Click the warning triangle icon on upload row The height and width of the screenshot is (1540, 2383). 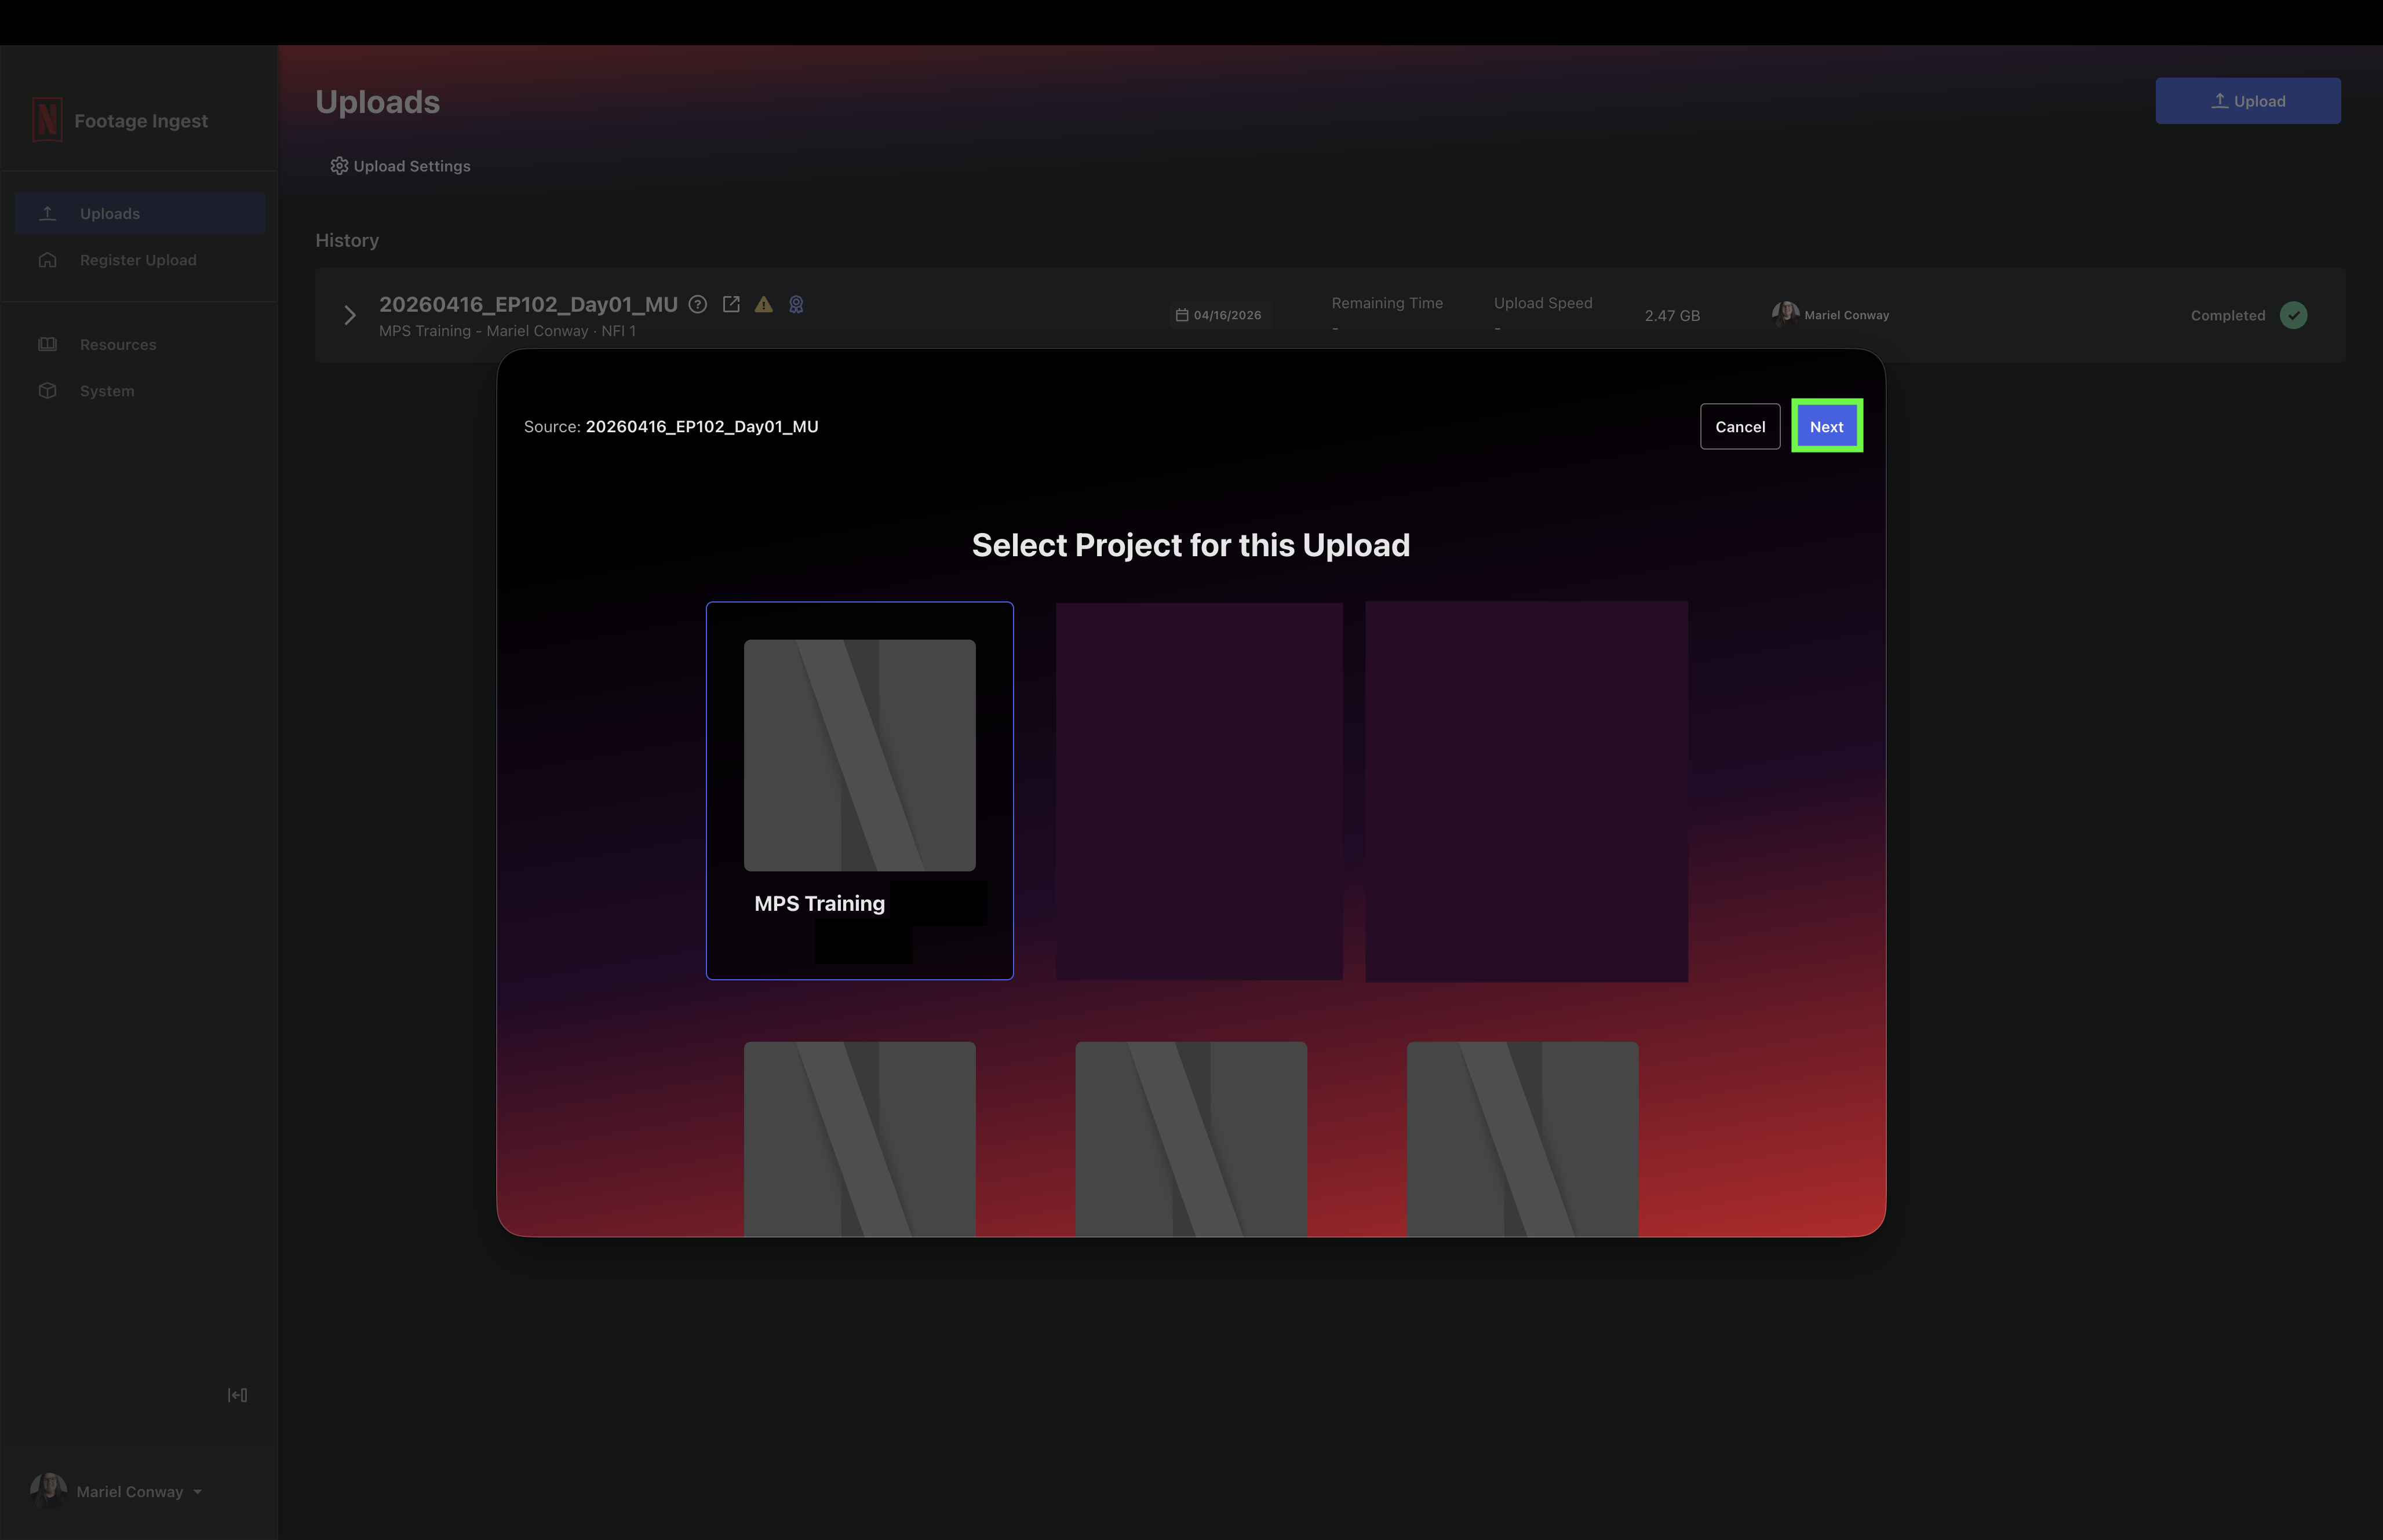pyautogui.click(x=764, y=304)
